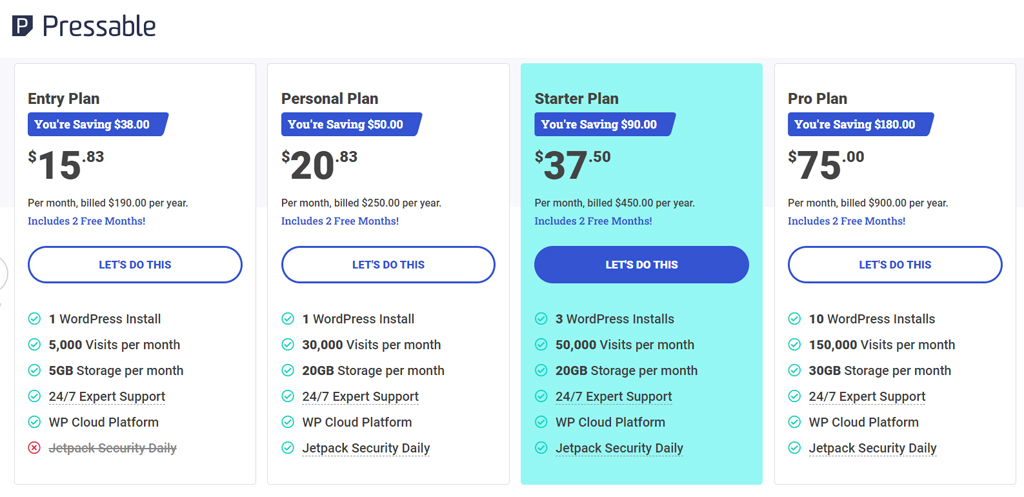Screen dimensions: 1024x497
Task: Click the check icon next to 5,000 Visits per month
Action: [35, 344]
